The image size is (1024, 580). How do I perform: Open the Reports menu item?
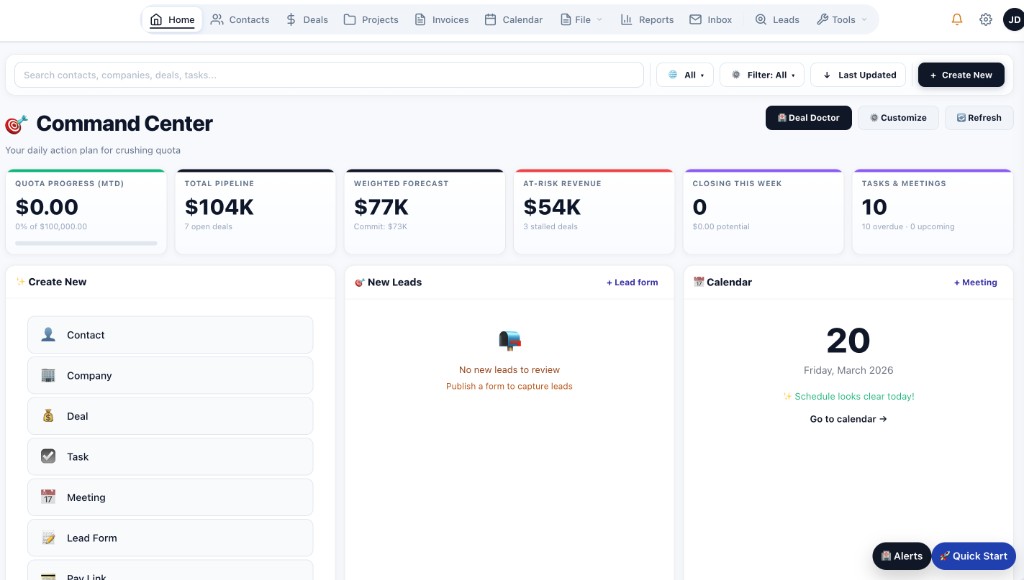tap(647, 19)
